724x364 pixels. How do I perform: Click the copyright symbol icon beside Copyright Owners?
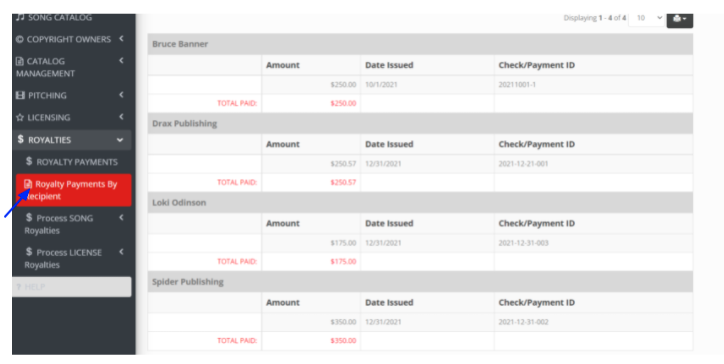tap(19, 39)
